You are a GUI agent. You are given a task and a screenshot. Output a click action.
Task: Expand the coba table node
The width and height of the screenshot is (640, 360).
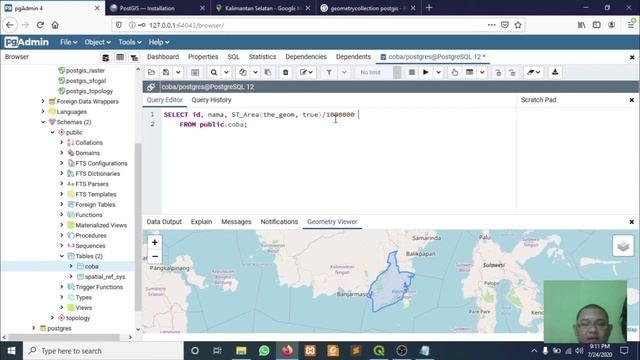click(71, 266)
